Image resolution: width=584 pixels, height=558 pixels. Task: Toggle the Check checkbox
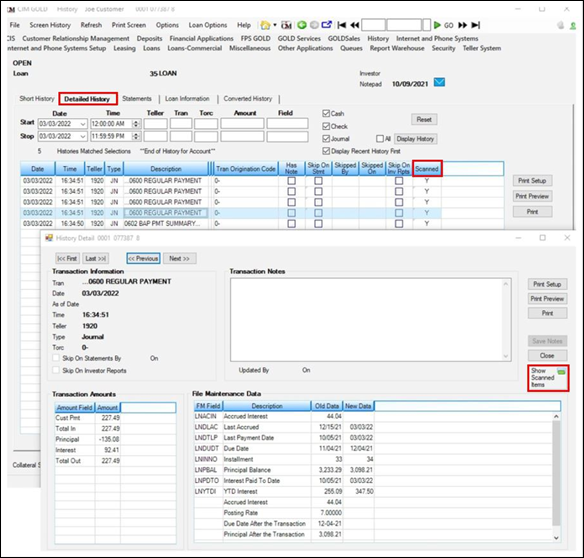(x=326, y=126)
